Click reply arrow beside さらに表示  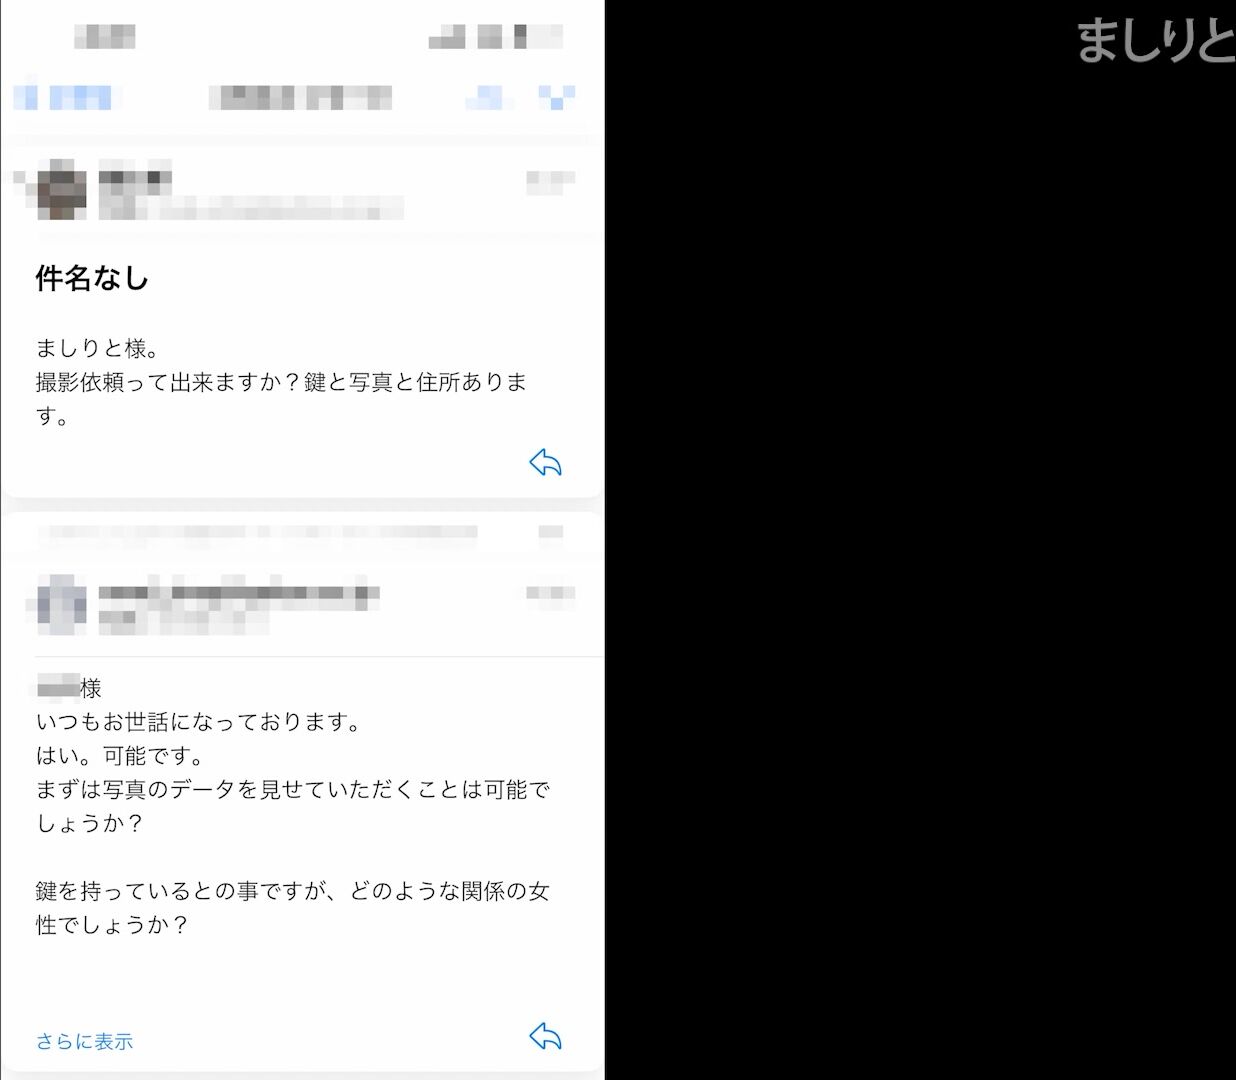[x=545, y=1036]
